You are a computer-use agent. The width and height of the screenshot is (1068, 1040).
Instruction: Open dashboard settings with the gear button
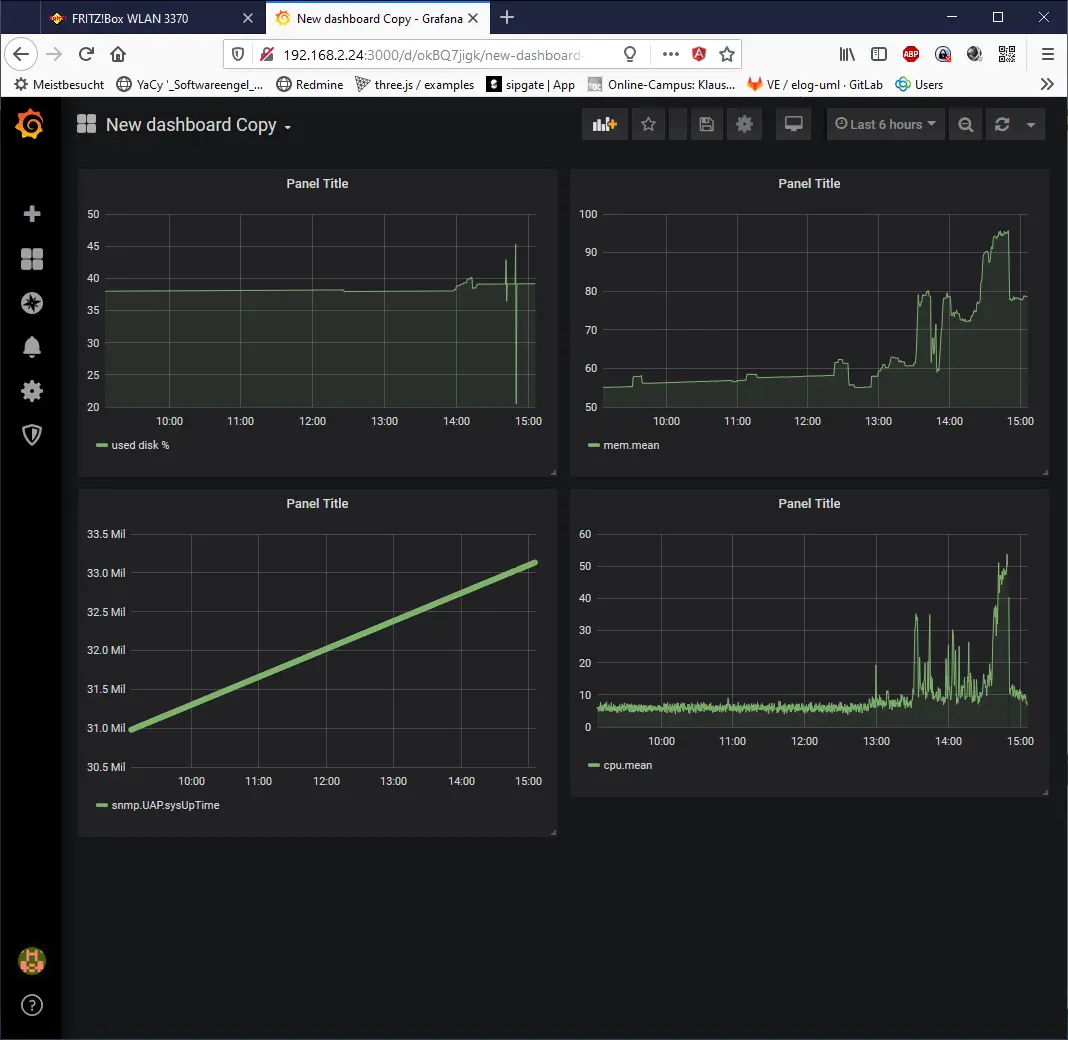coord(744,124)
